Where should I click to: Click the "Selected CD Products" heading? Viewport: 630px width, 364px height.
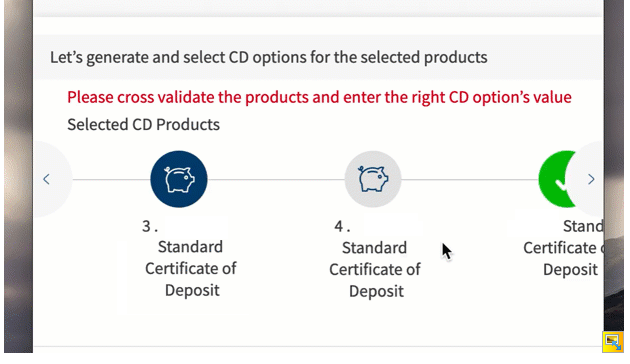[x=143, y=125]
